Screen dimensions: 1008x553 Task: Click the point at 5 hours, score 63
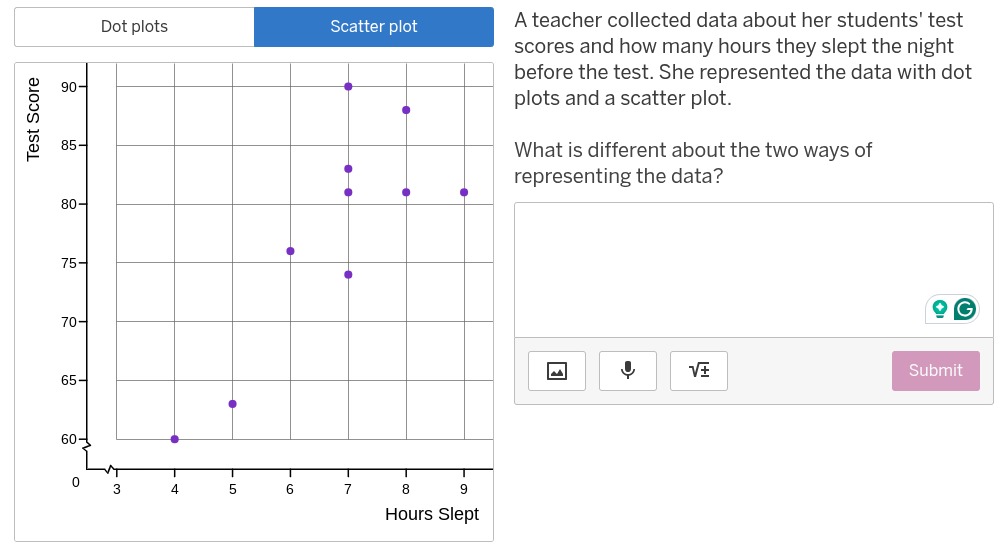(233, 404)
